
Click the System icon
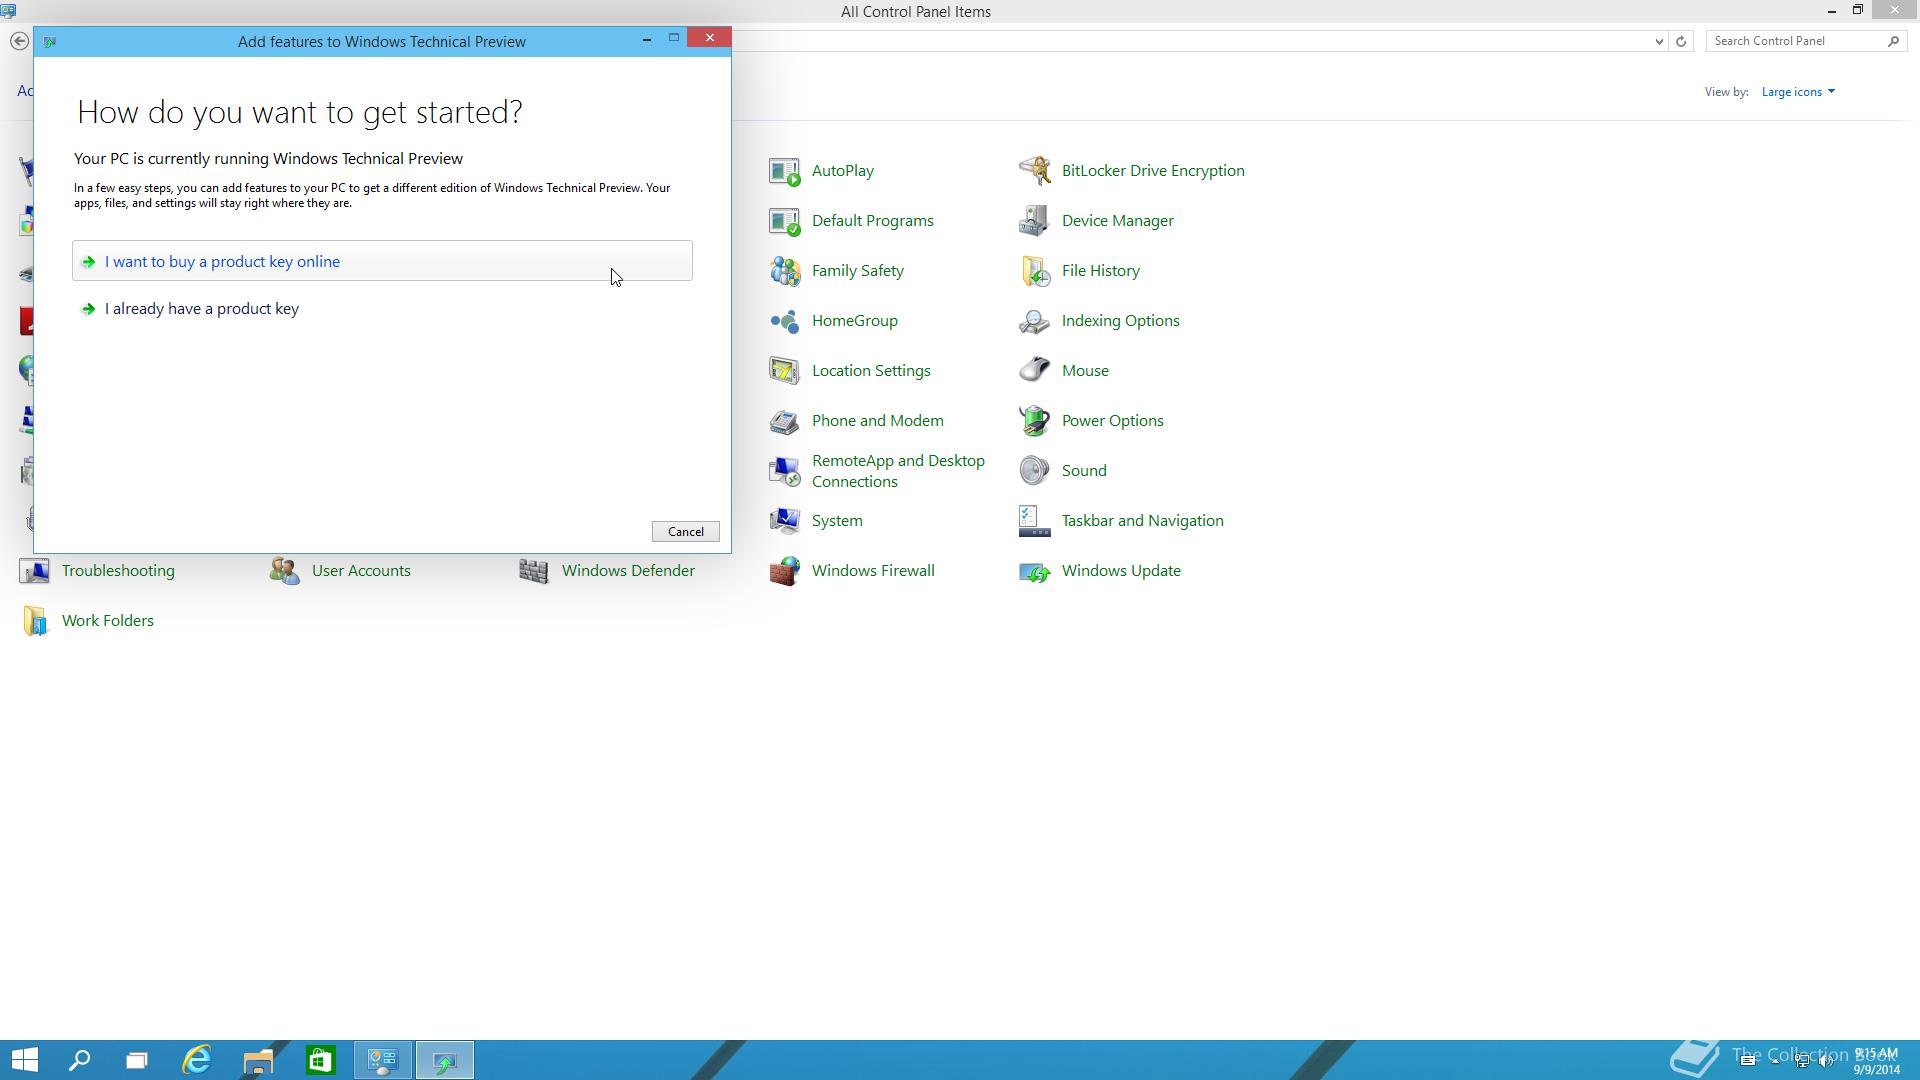coord(784,521)
